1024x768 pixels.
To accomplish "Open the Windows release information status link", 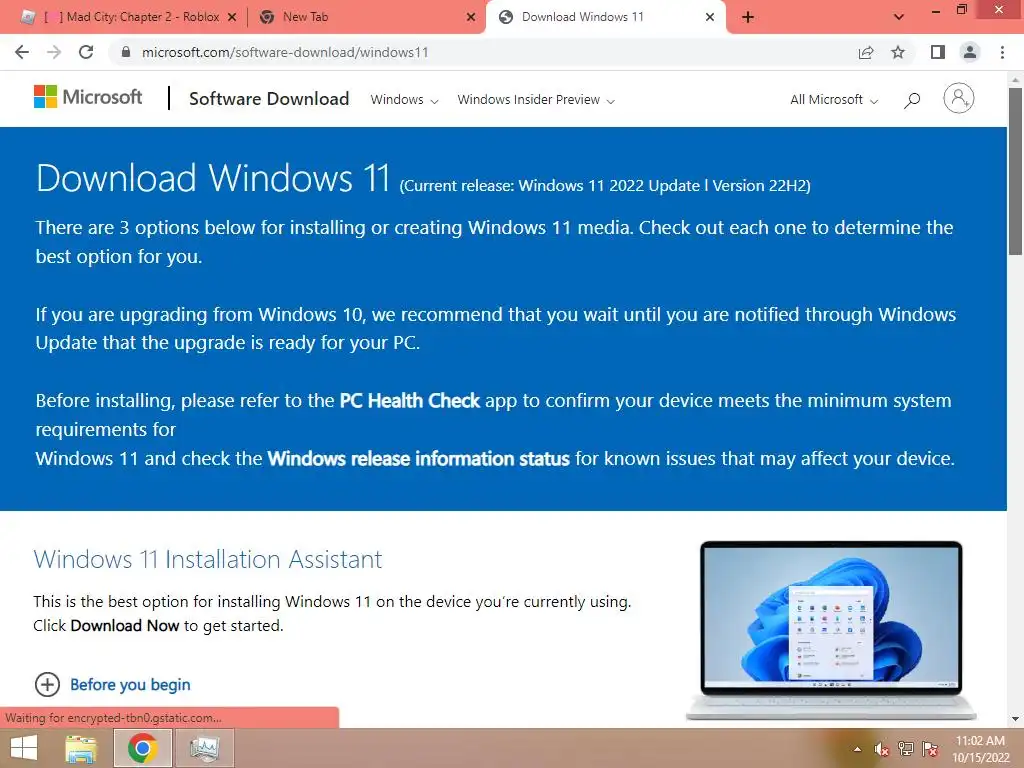I will point(419,458).
